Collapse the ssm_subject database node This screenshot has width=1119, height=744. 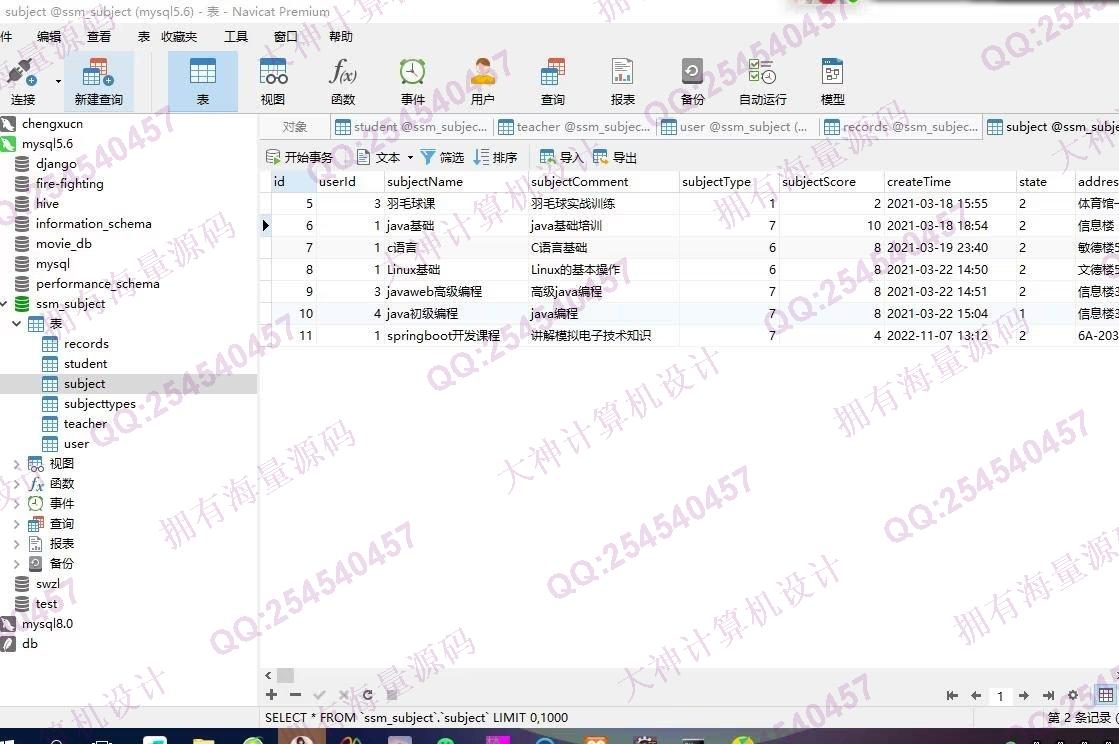(4, 304)
